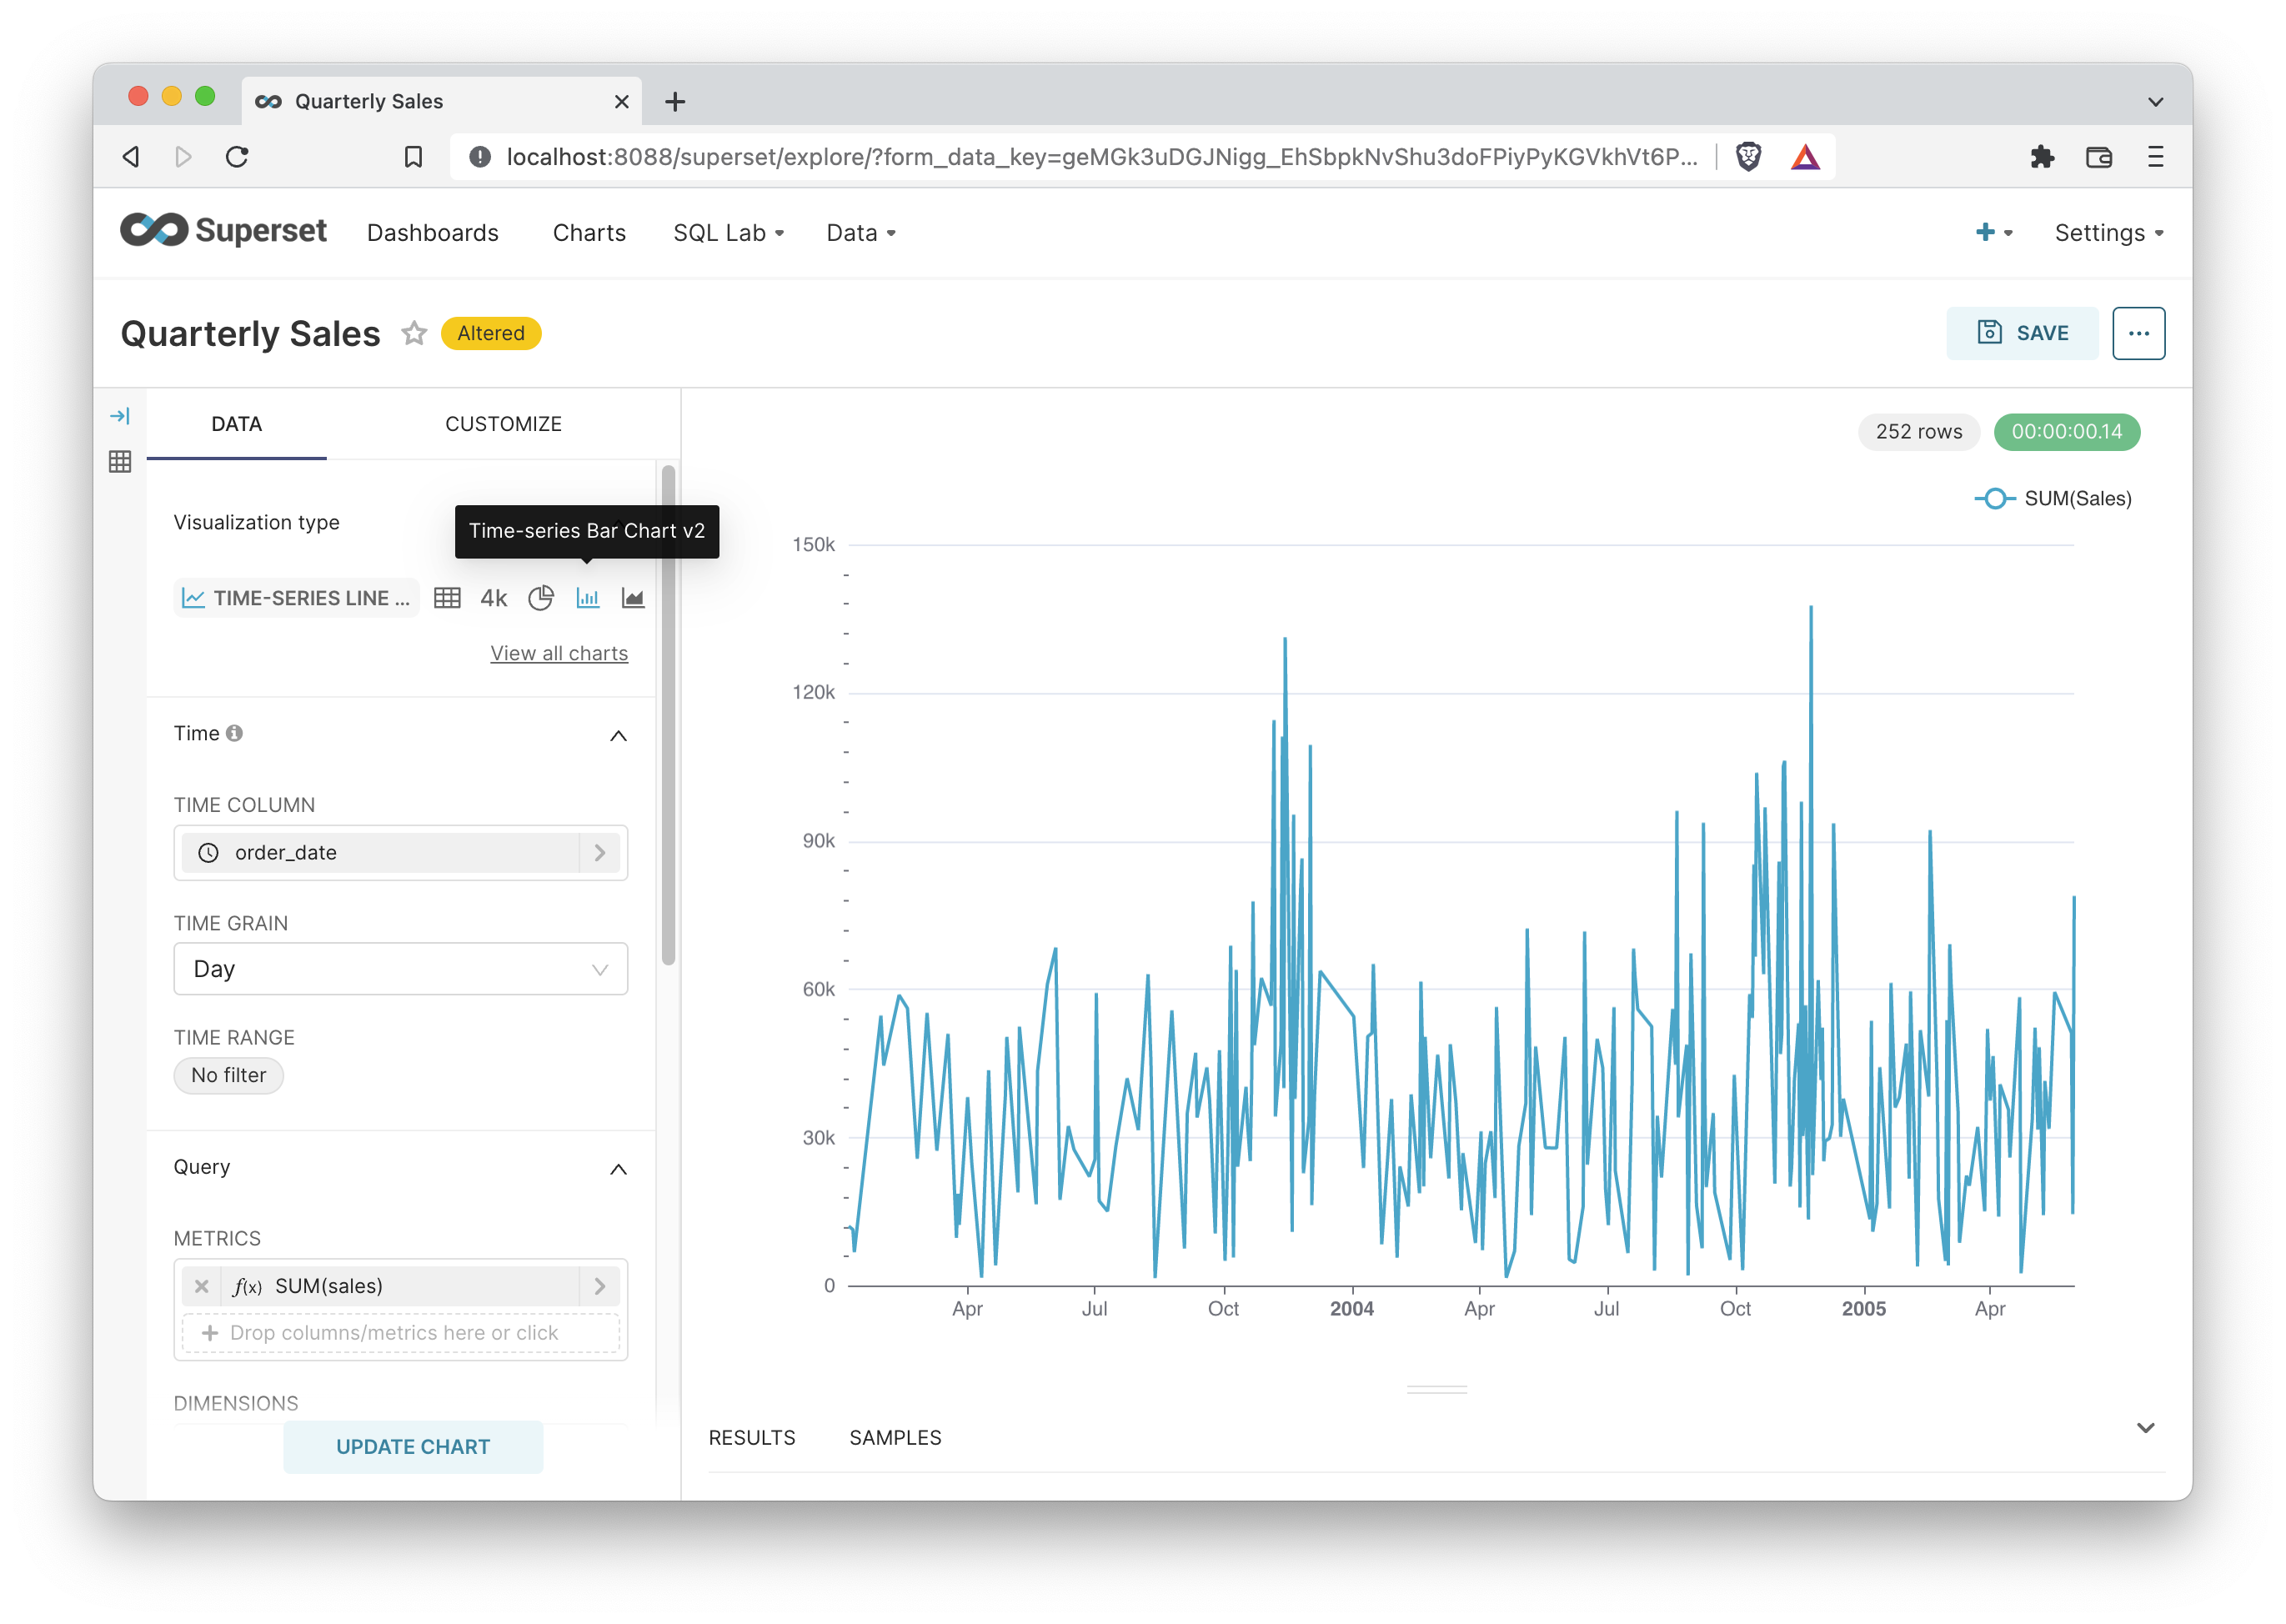2286x1624 pixels.
Task: Collapse the data panel using arrow icon
Action: click(120, 416)
